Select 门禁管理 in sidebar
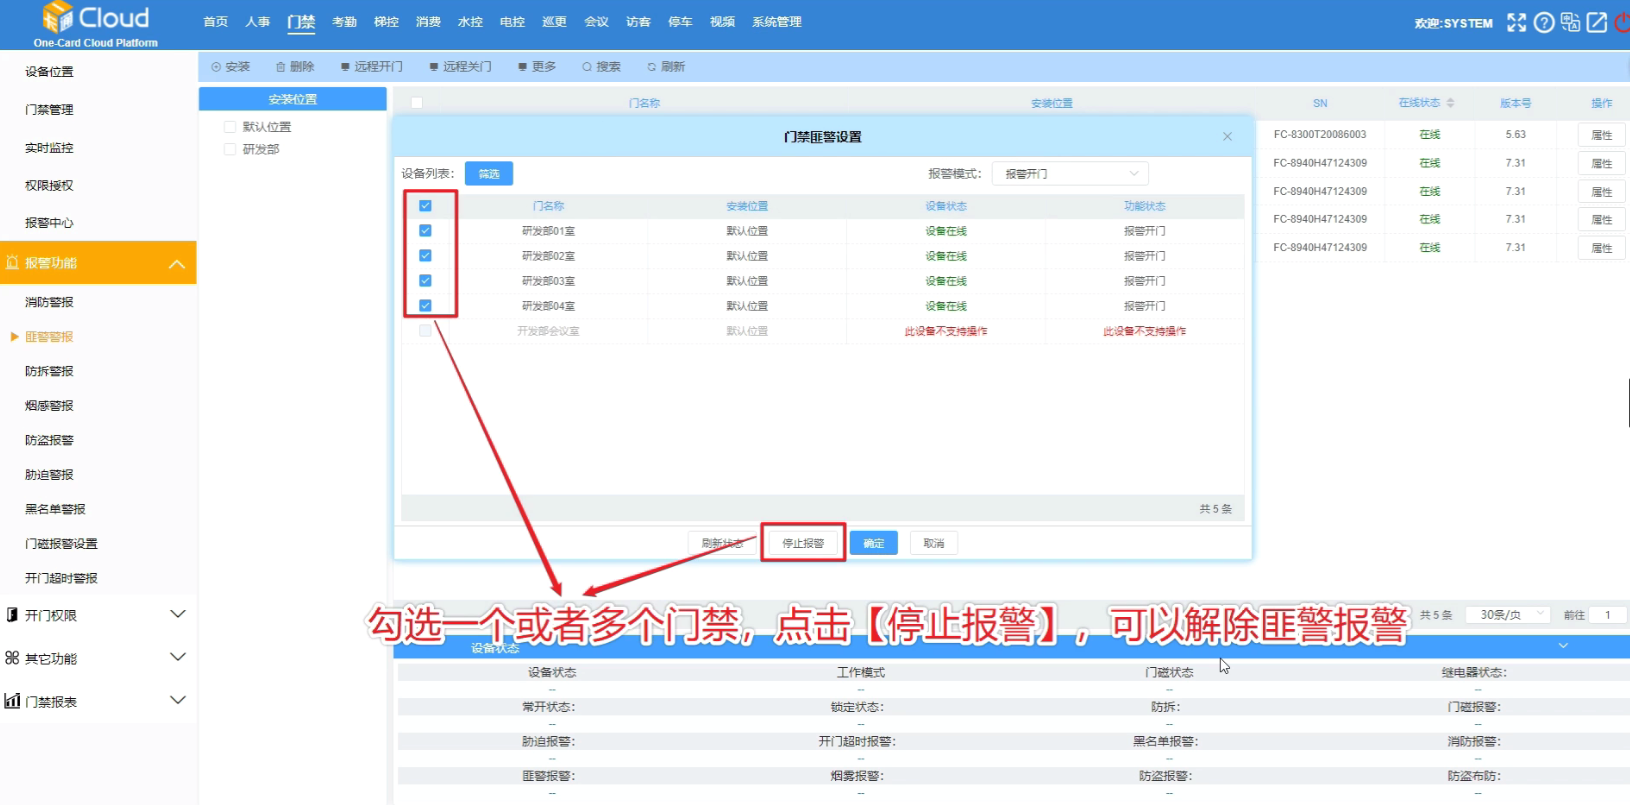1630x805 pixels. coord(49,110)
